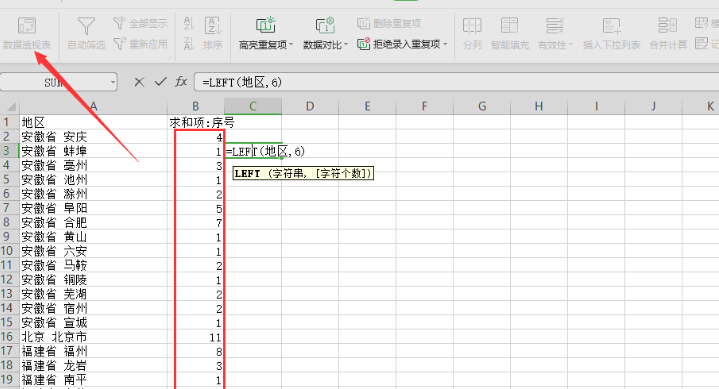Click the 自动筛选 filter funnel icon
The image size is (719, 389).
pyautogui.click(x=86, y=27)
